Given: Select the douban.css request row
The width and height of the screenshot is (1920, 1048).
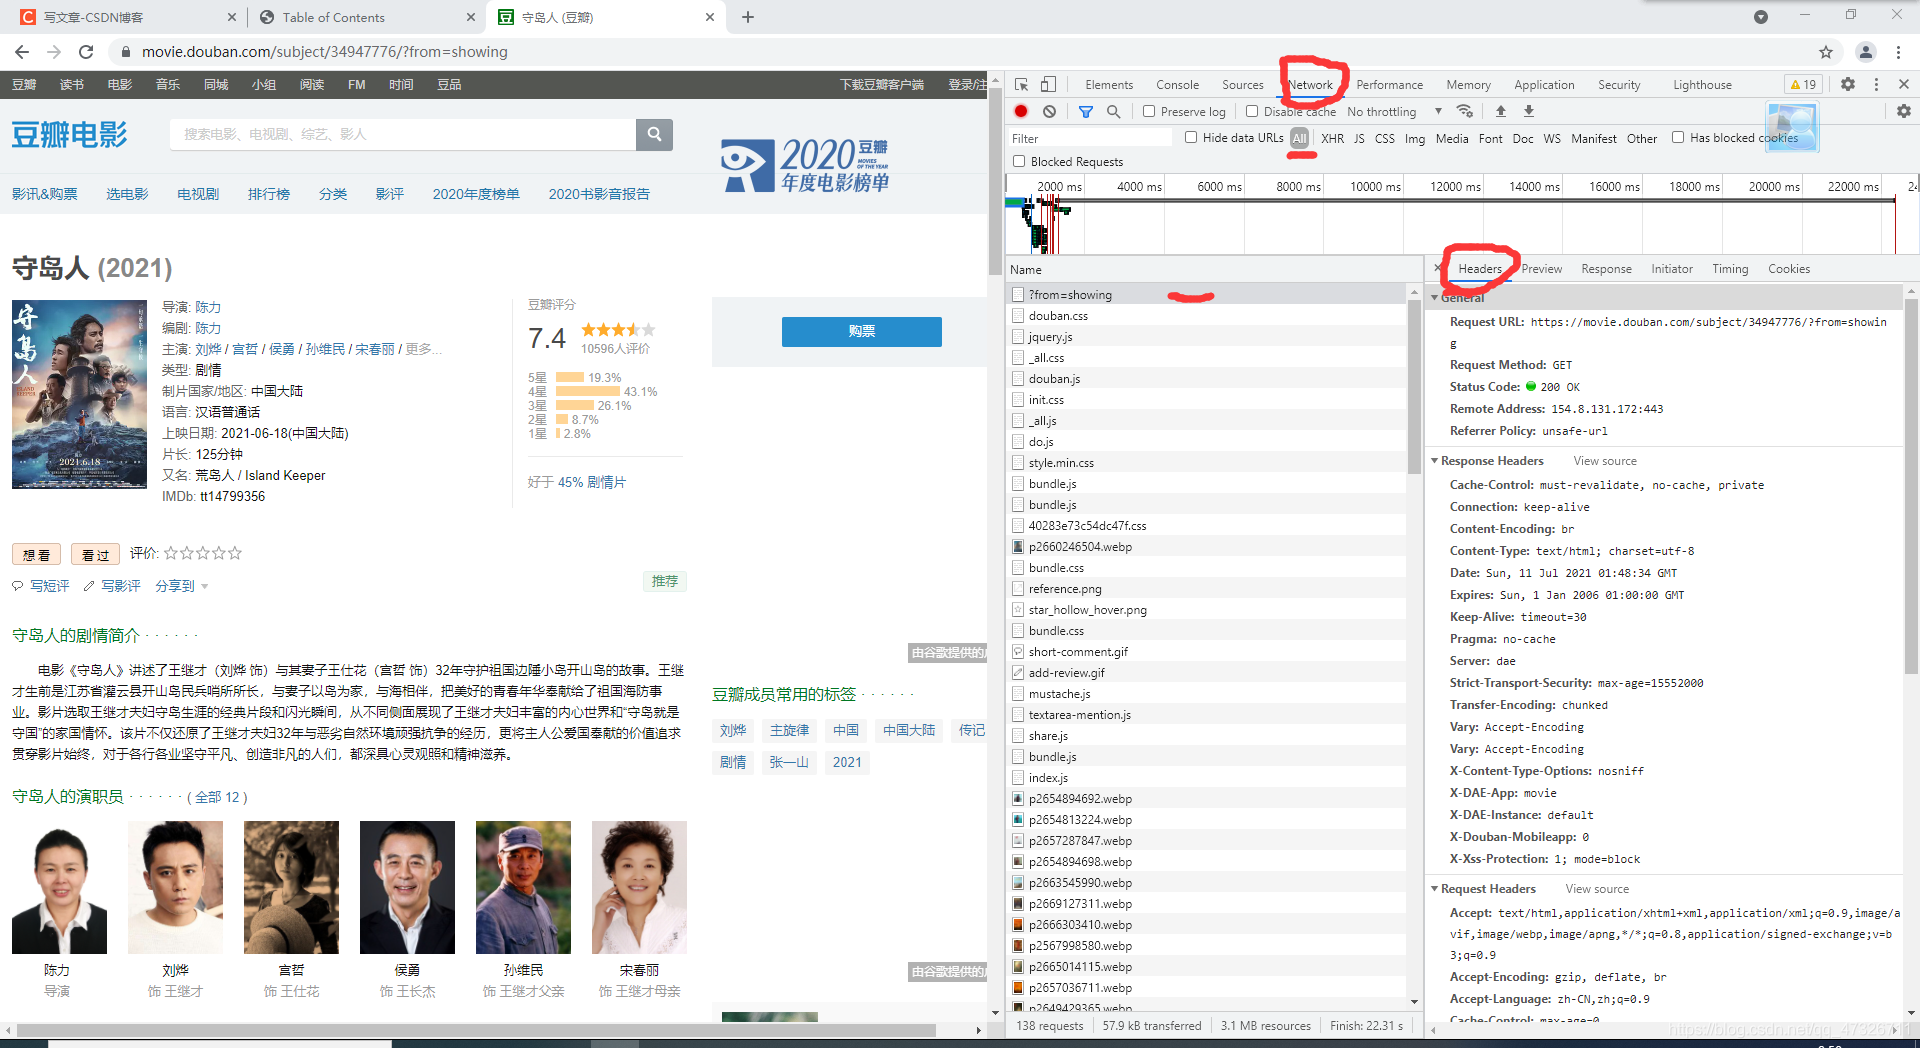Looking at the screenshot, I should pyautogui.click(x=1207, y=316).
